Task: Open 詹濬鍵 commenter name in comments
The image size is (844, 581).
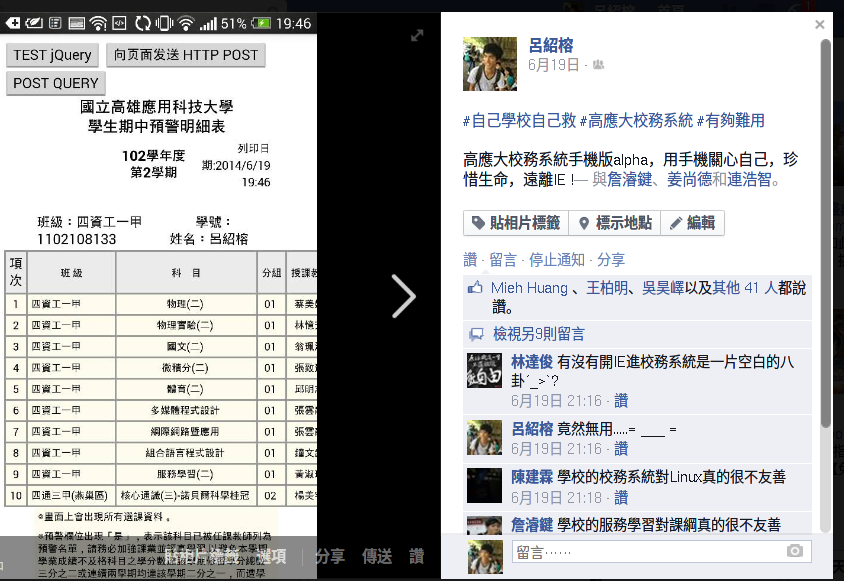Action: pyautogui.click(x=532, y=524)
